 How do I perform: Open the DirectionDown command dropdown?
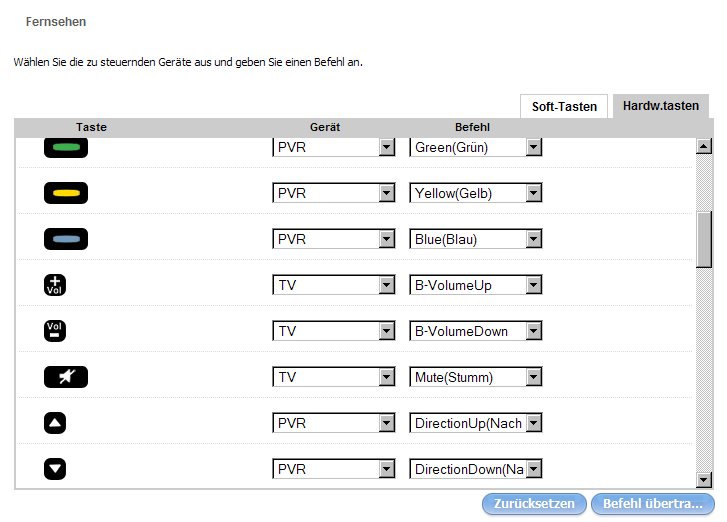pos(533,470)
